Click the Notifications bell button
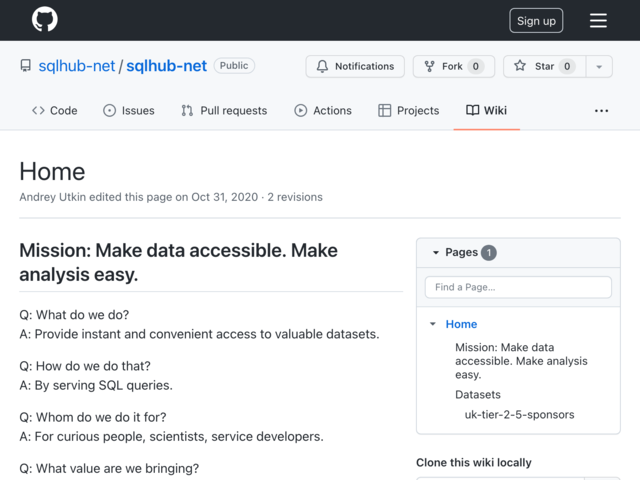Viewport: 640px width, 480px height. point(355,66)
